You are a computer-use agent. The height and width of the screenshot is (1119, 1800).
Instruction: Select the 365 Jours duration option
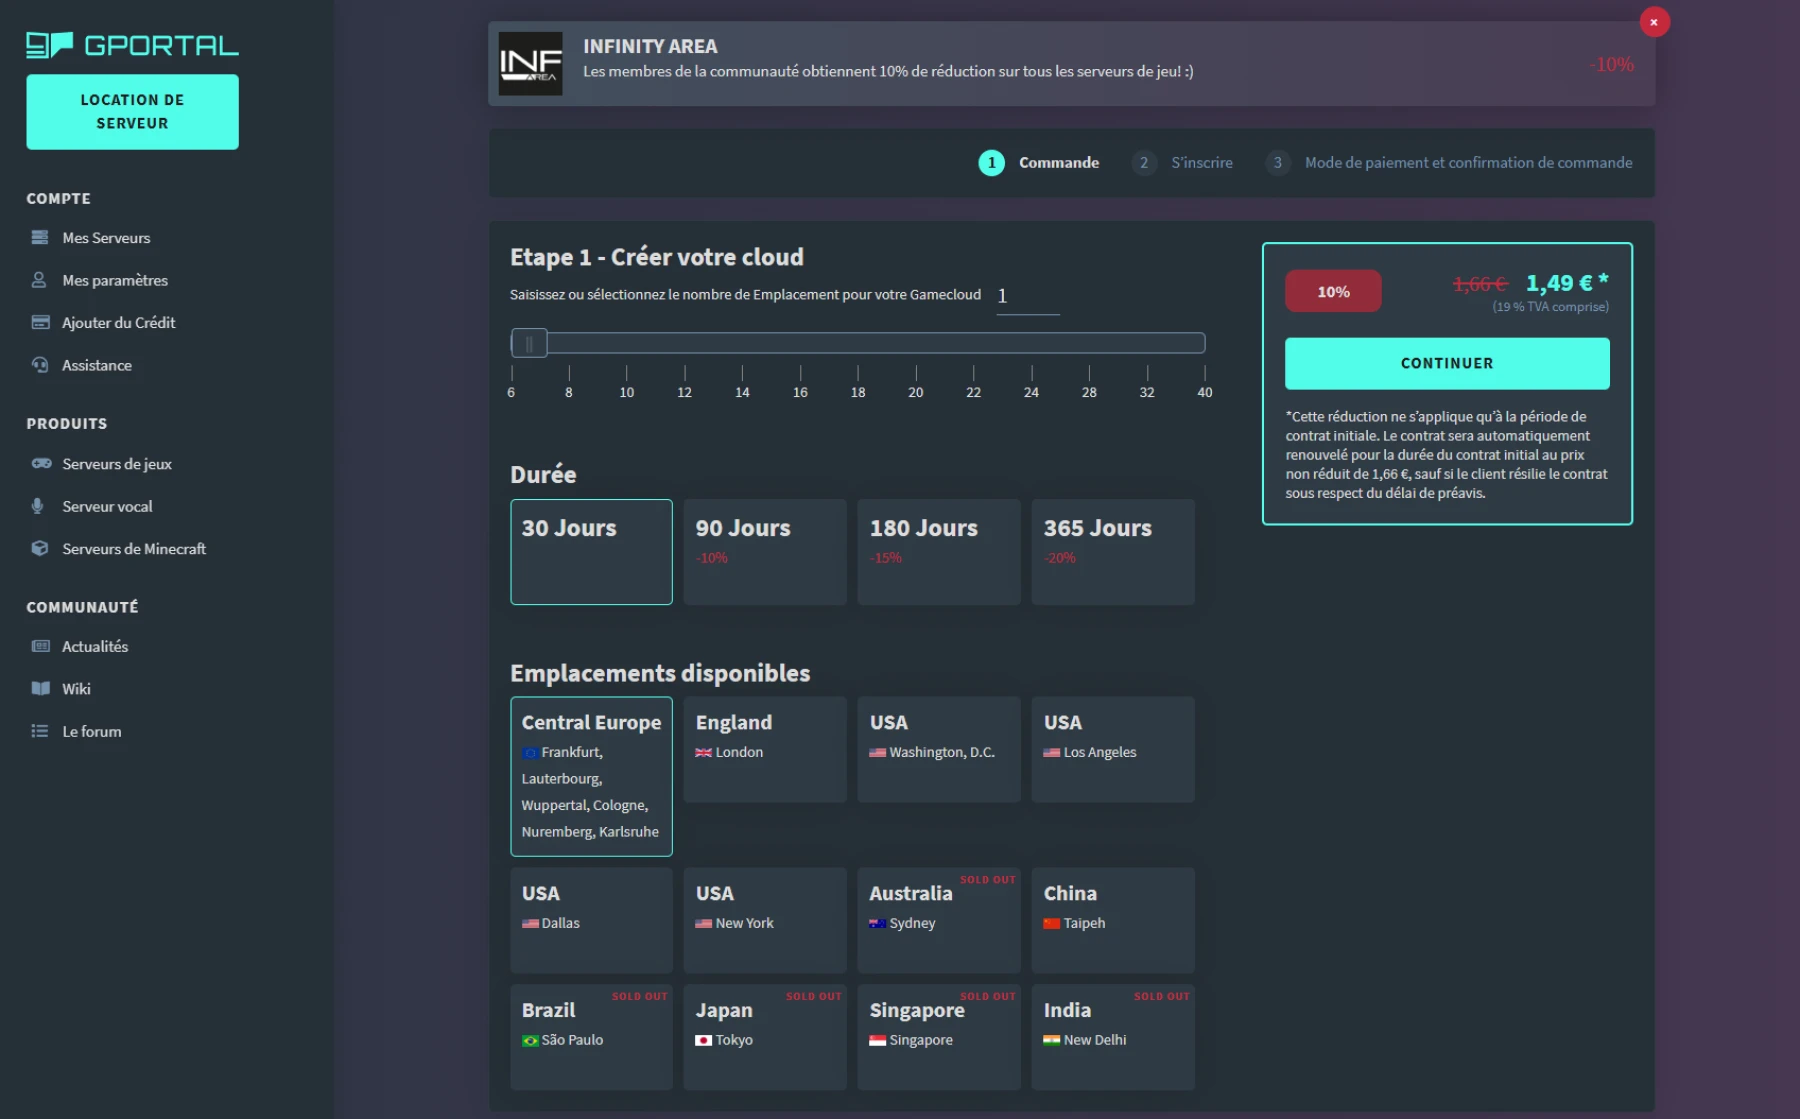(x=1113, y=551)
